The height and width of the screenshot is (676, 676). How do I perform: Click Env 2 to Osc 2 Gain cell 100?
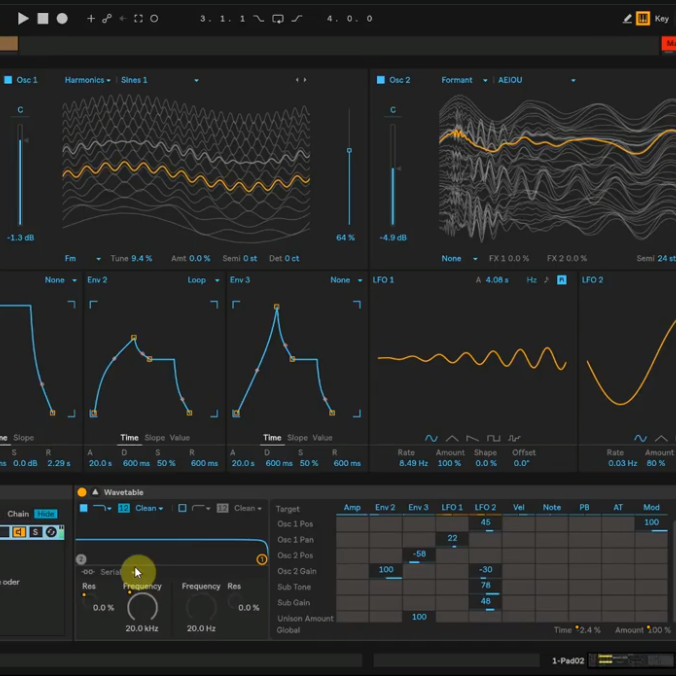tap(385, 570)
